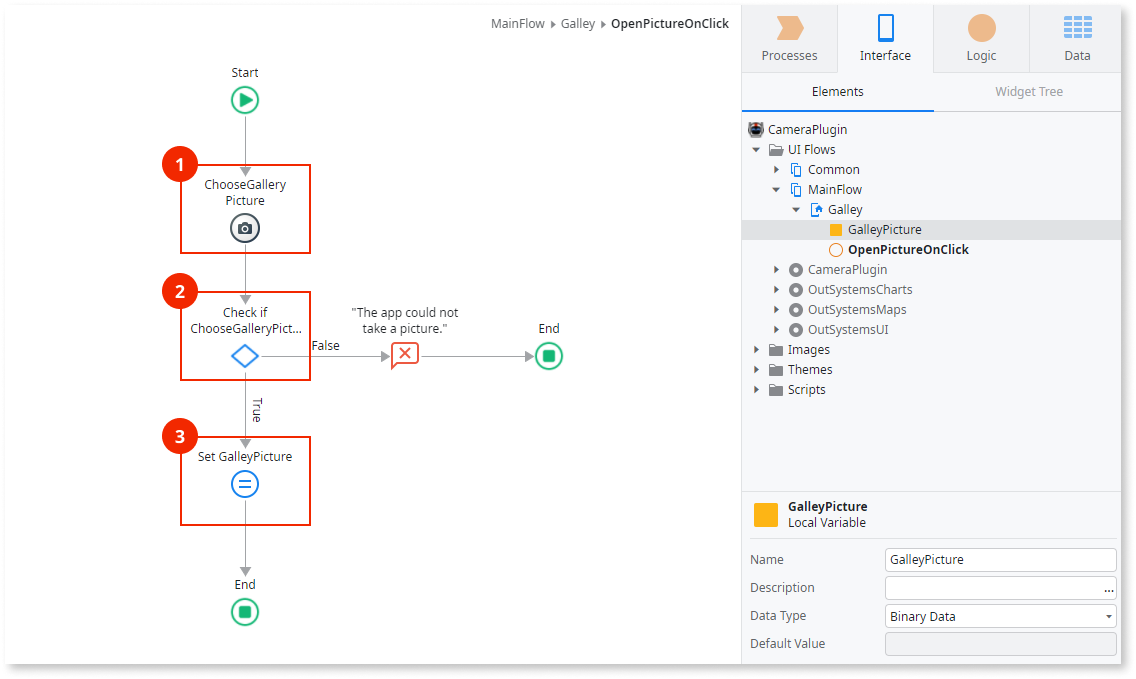Click inside the Name field showing GalleyPicture
This screenshot has height=679, width=1136.
click(1000, 559)
